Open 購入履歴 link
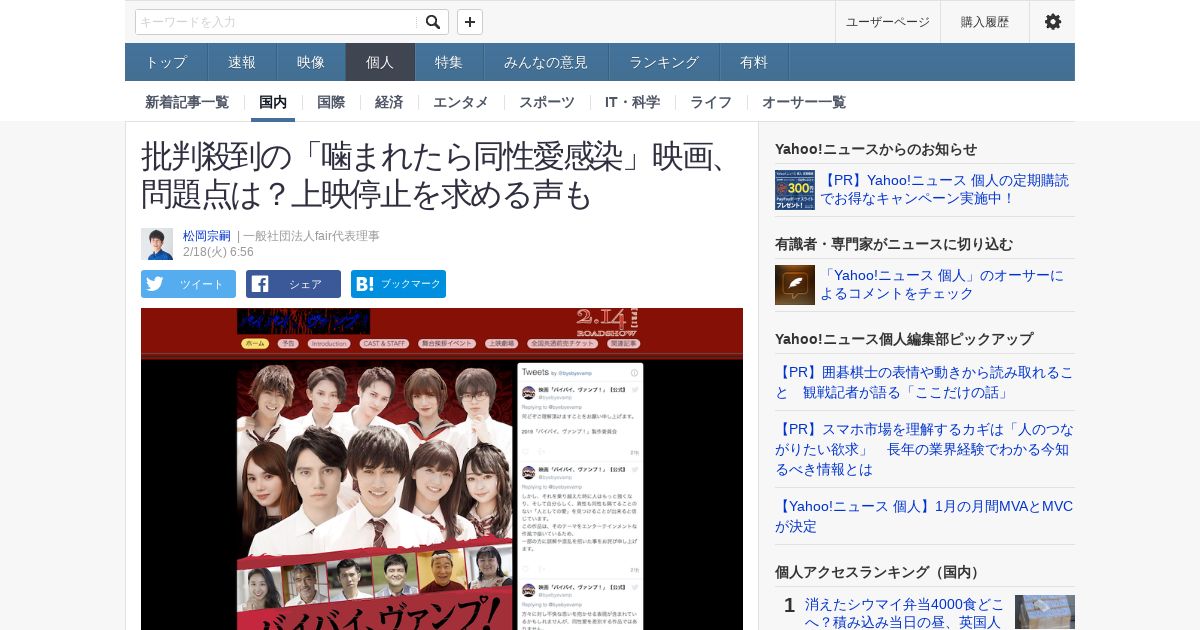This screenshot has height=630, width=1200. pyautogui.click(x=985, y=22)
